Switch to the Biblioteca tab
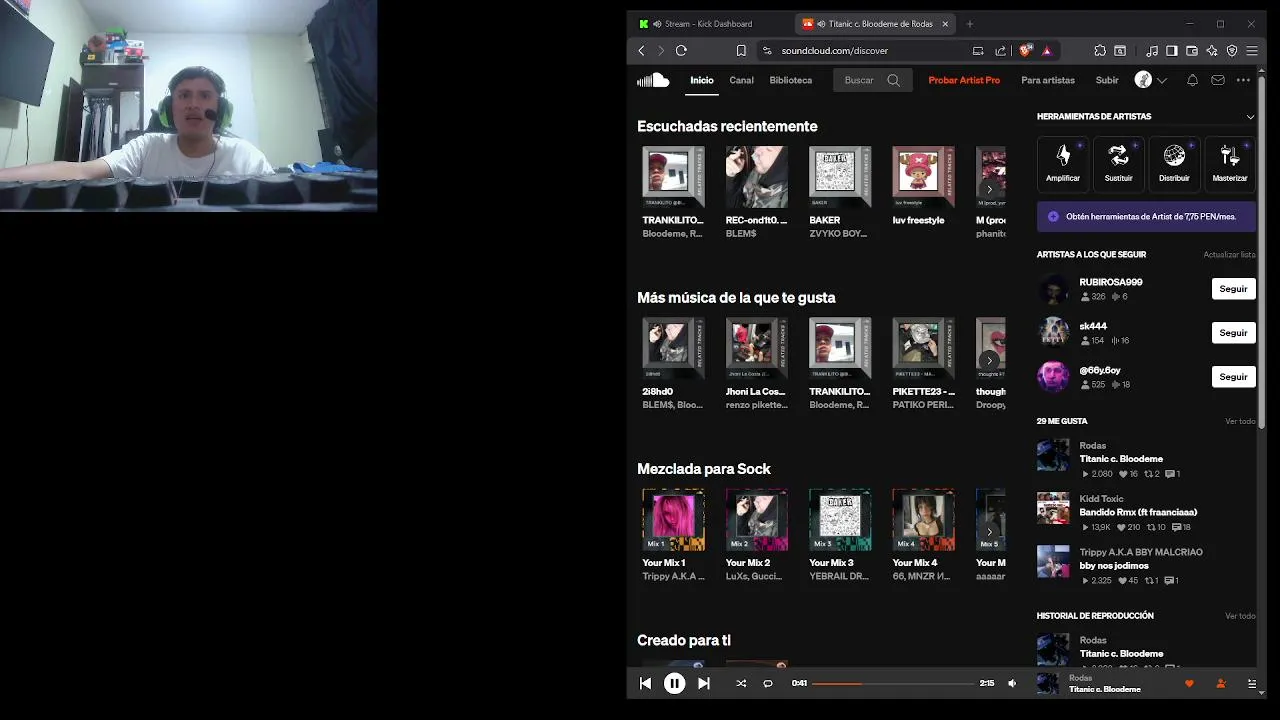 click(x=791, y=80)
